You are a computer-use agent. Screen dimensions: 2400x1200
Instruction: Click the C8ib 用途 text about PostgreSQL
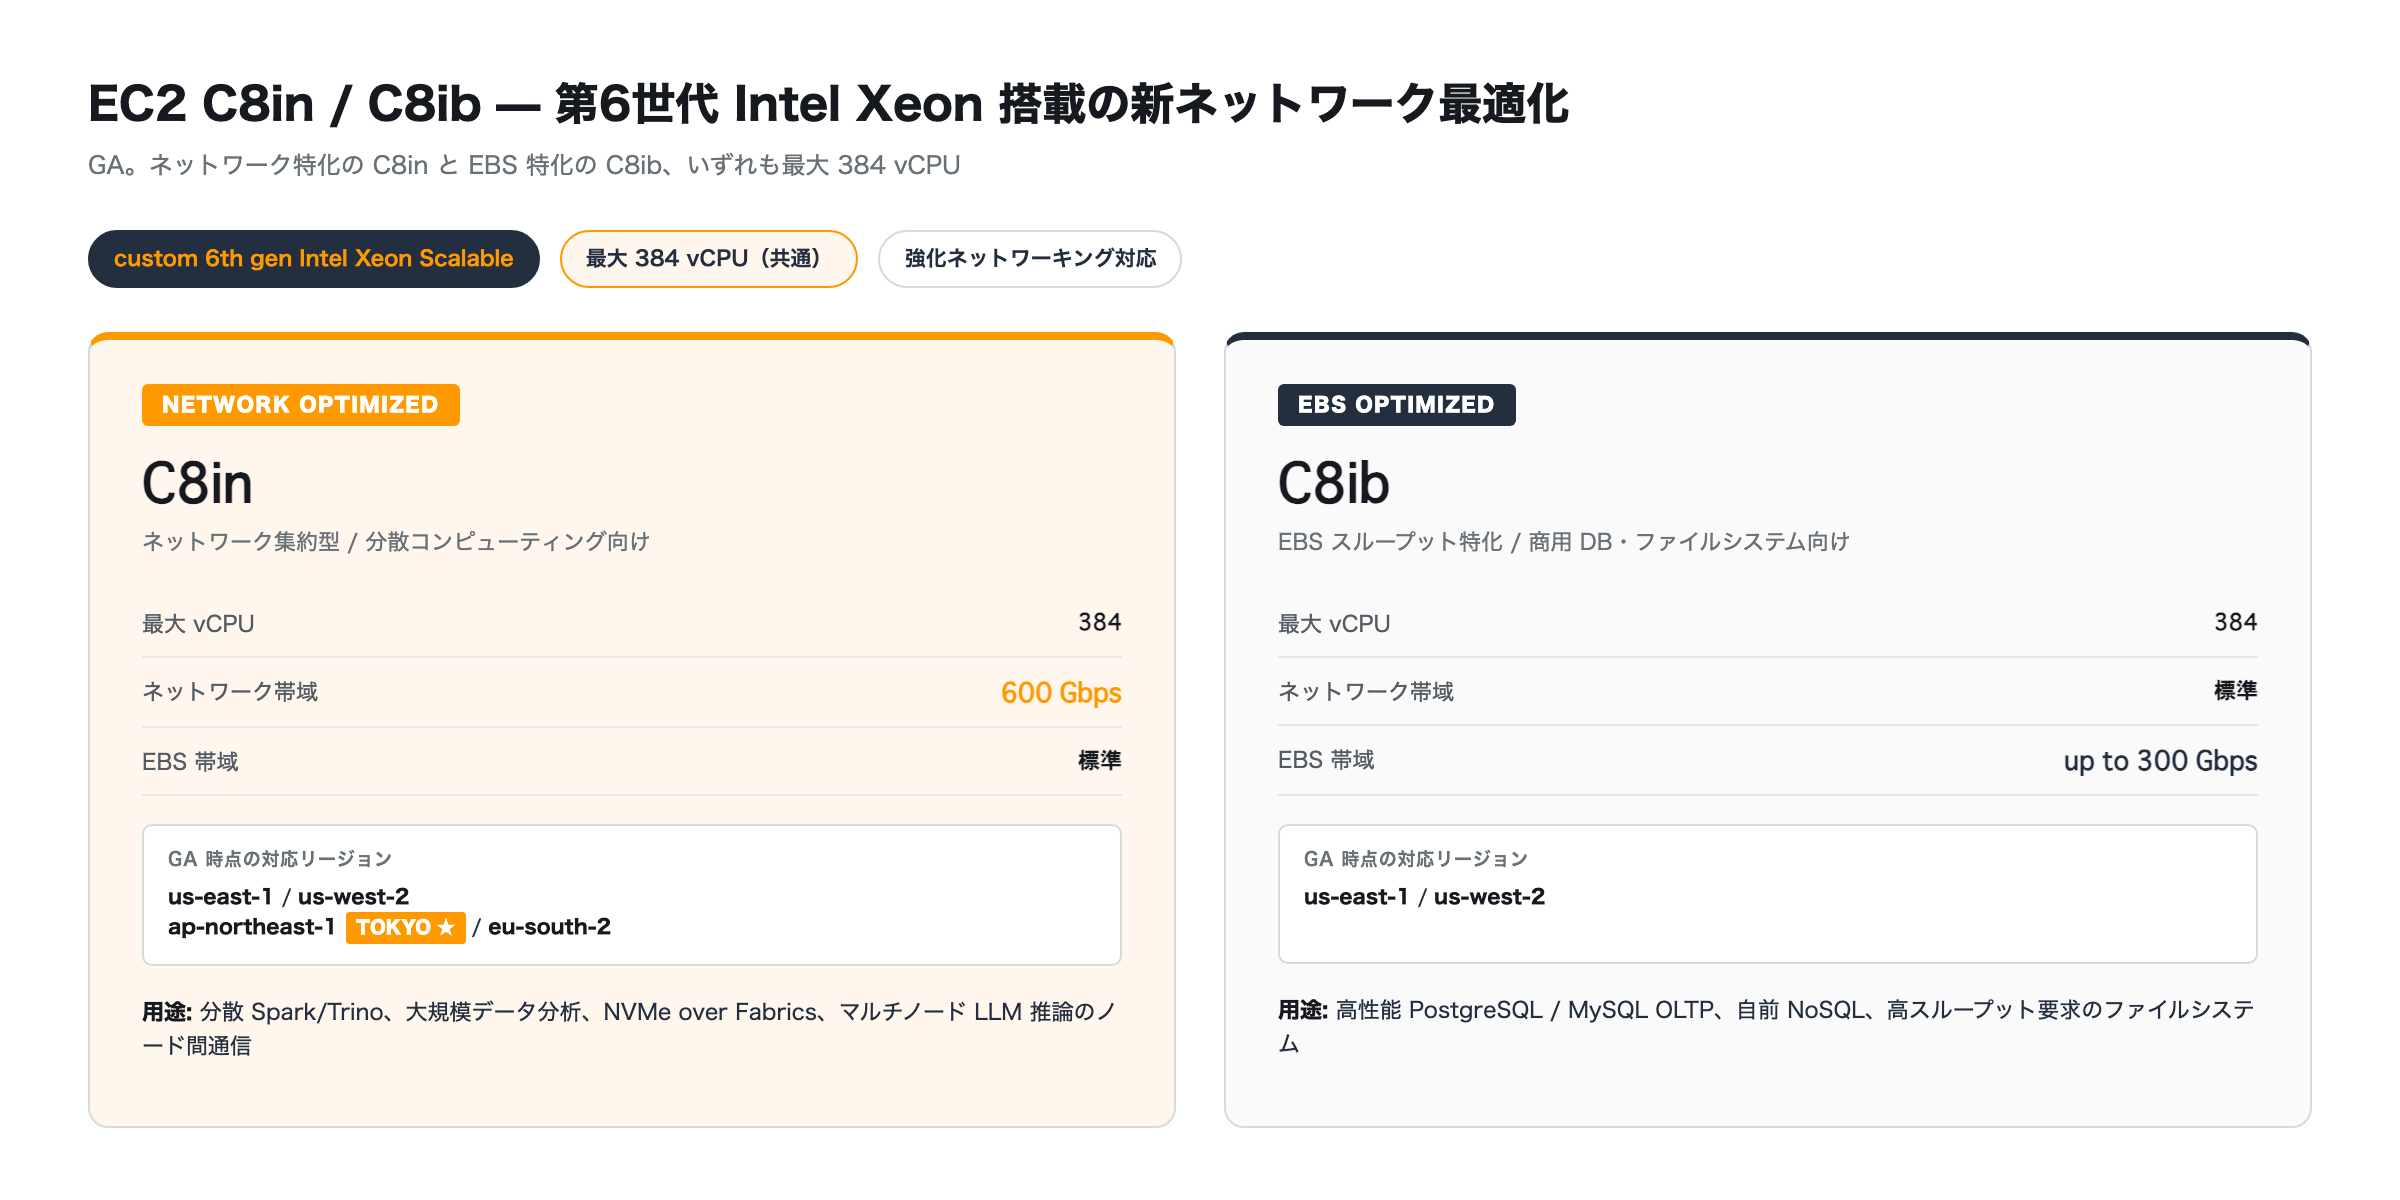(x=1766, y=1026)
